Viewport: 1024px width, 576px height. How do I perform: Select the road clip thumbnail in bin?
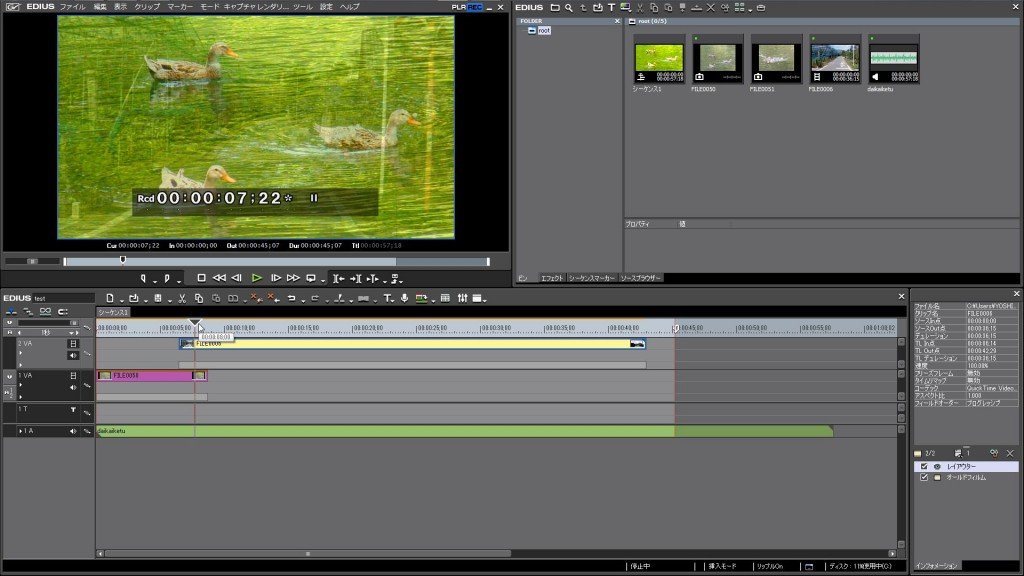click(834, 58)
